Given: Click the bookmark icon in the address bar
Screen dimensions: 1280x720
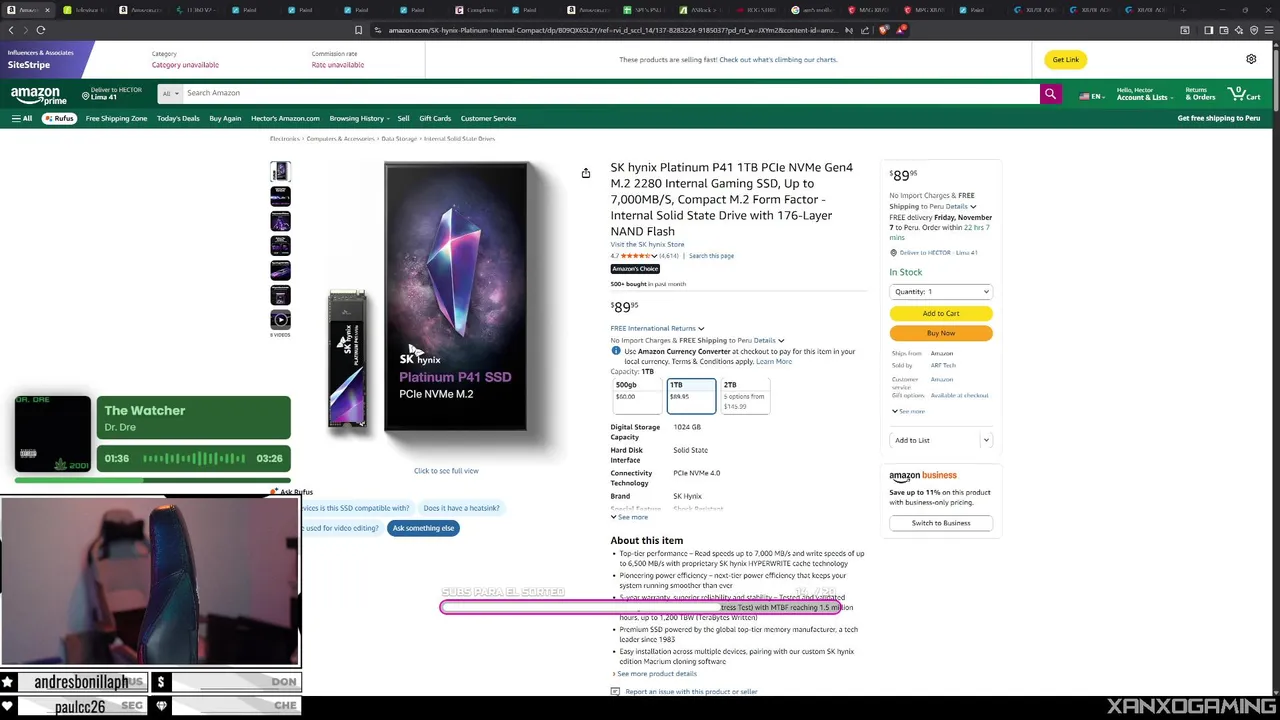Looking at the screenshot, I should point(358,30).
